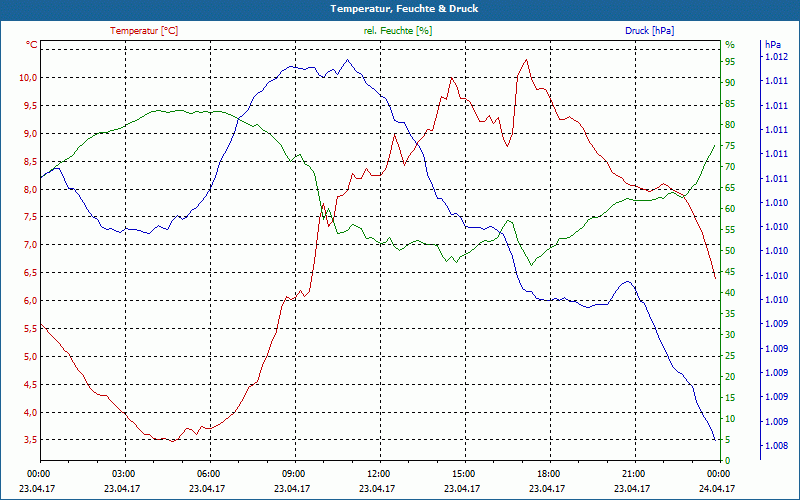The height and width of the screenshot is (500, 800).
Task: Click the 12:00 time axis label
Action: coord(377,473)
